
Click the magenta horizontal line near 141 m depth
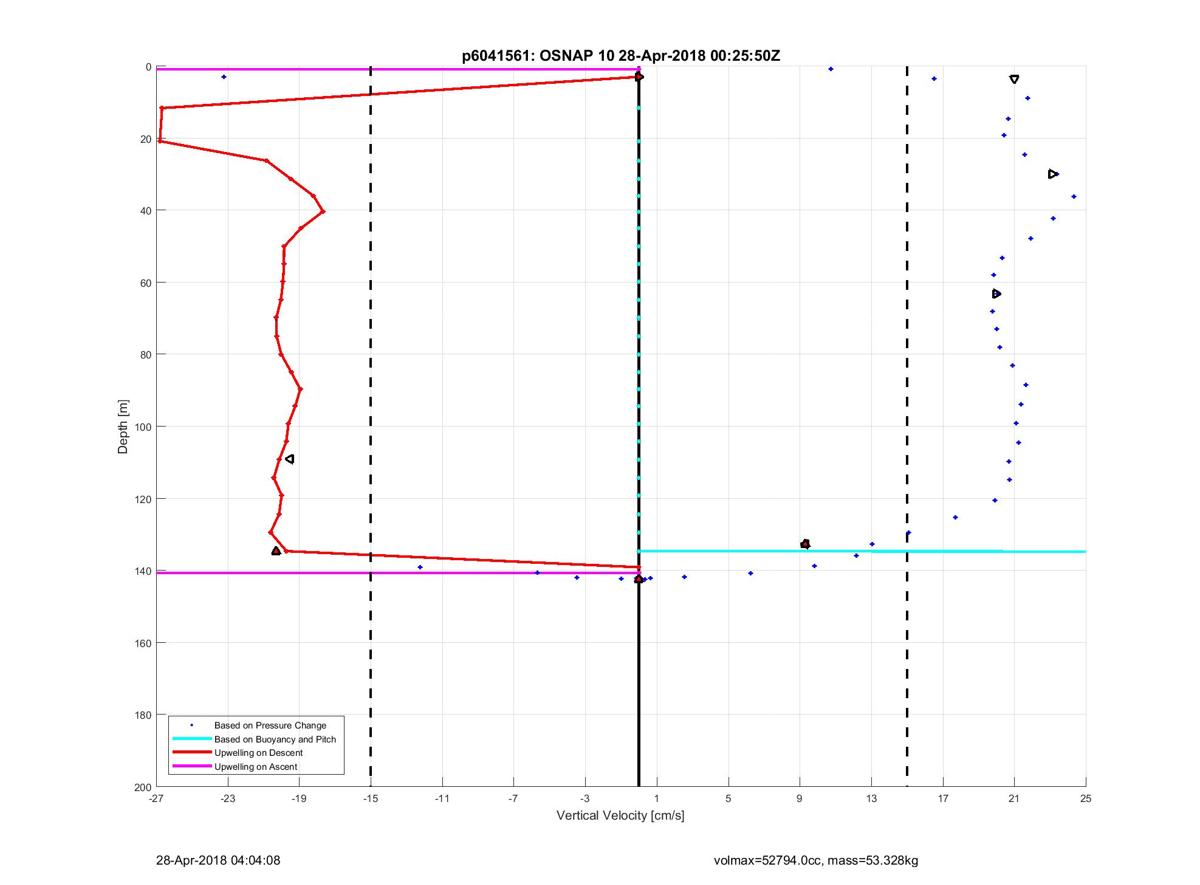pyautogui.click(x=397, y=573)
